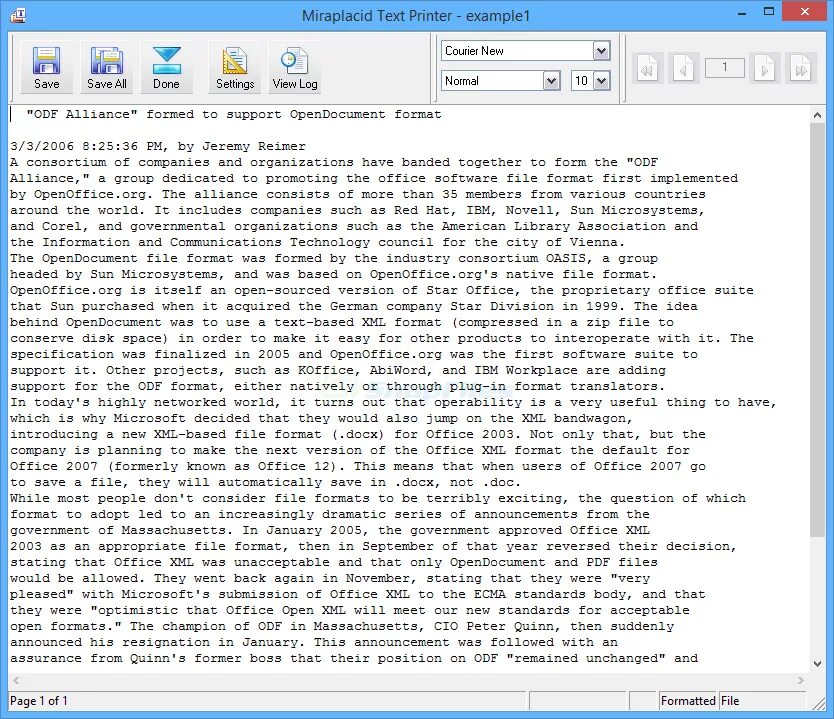Click the scrollbar up arrow

click(x=817, y=113)
